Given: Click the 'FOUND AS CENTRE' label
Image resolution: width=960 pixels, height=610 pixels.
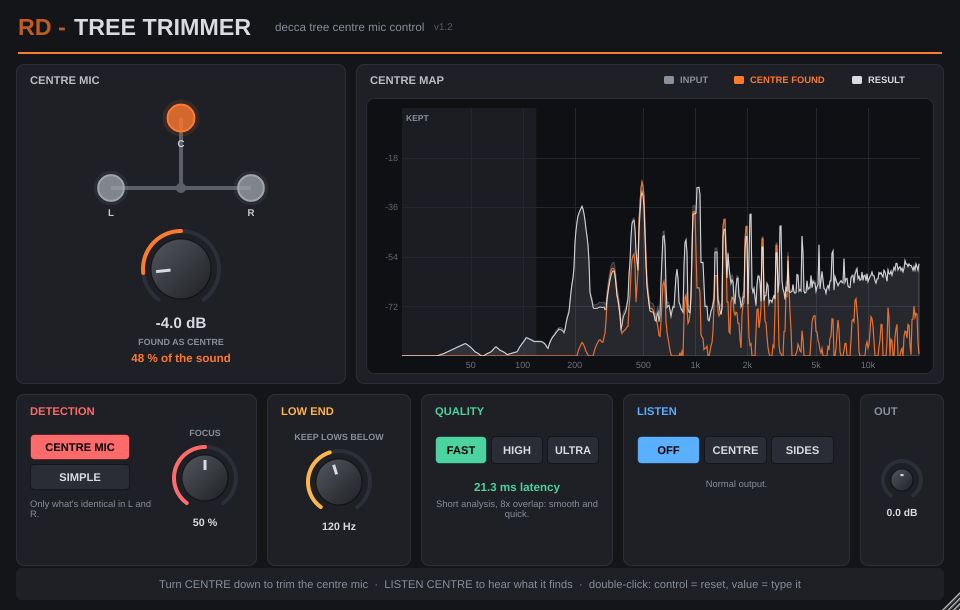Looking at the screenshot, I should 181,342.
